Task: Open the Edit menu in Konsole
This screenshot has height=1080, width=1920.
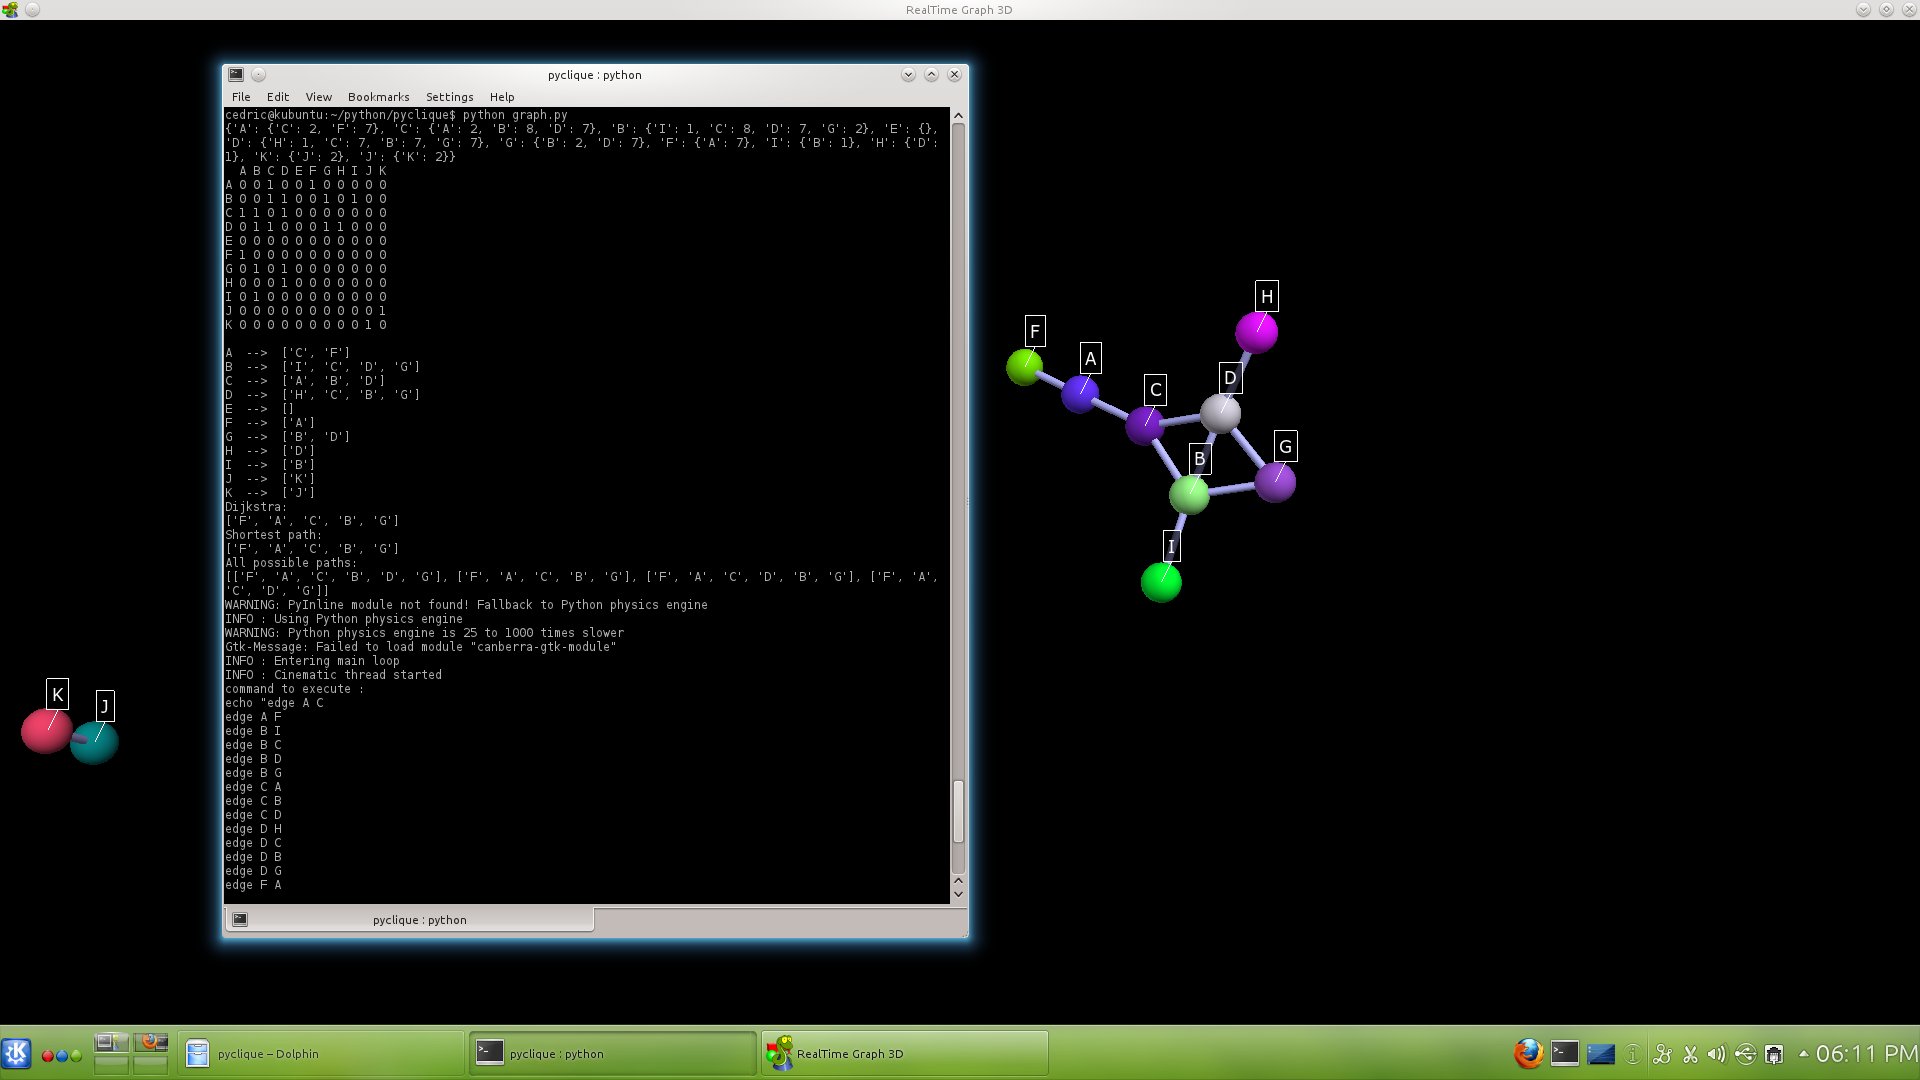Action: [278, 97]
